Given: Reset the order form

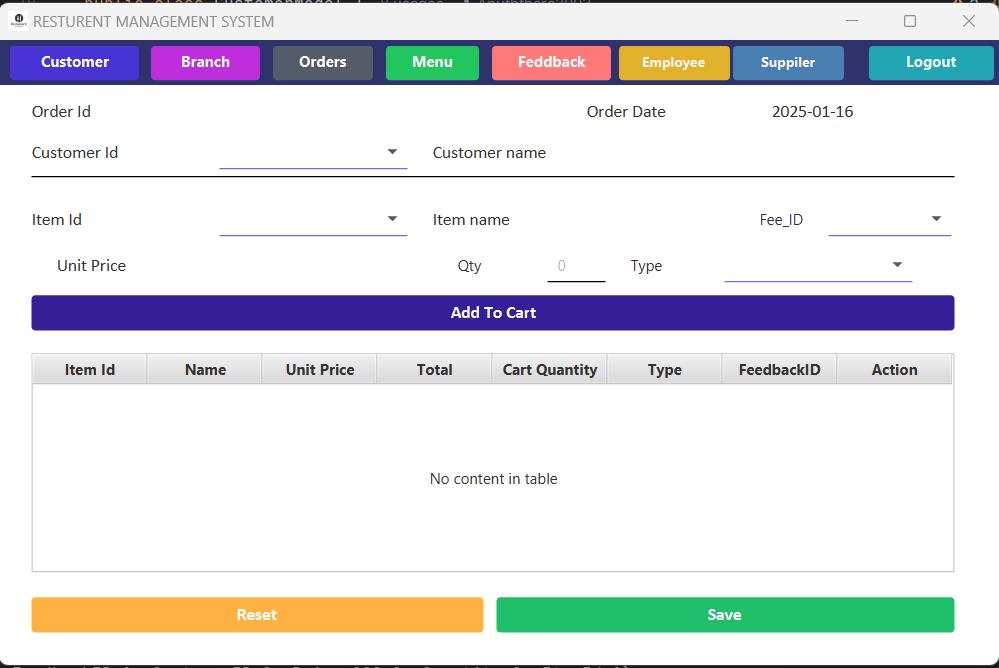Looking at the screenshot, I should click(x=257, y=615).
